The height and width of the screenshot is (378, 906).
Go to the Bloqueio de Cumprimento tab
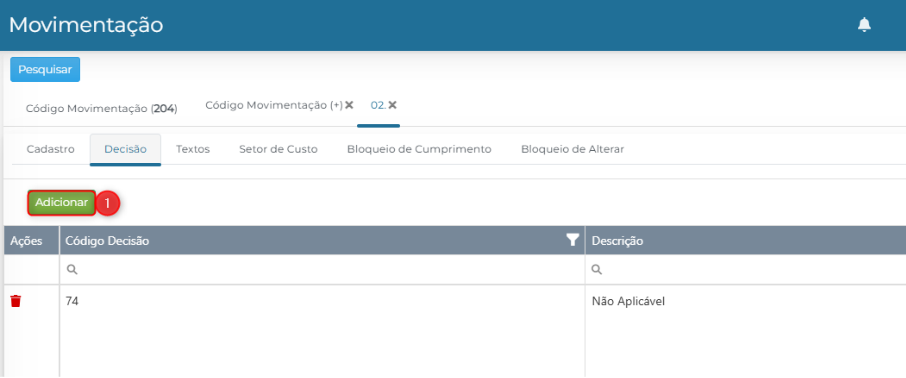tap(419, 149)
